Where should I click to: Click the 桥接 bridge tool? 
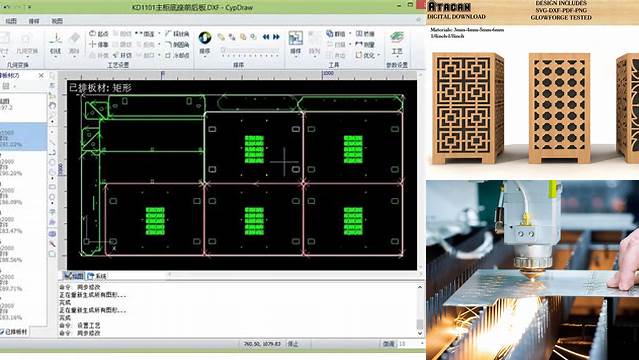pos(365,34)
